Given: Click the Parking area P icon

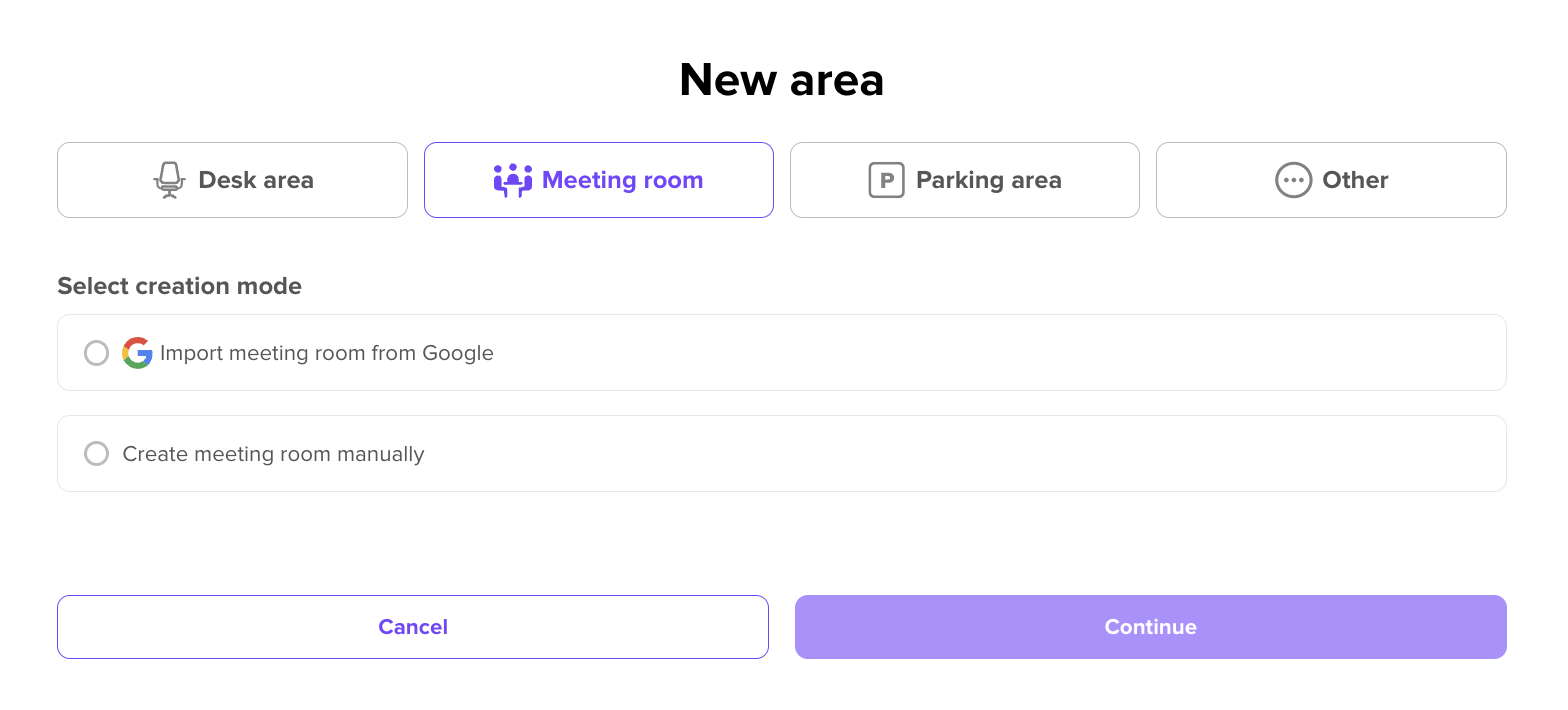Looking at the screenshot, I should pos(886,179).
